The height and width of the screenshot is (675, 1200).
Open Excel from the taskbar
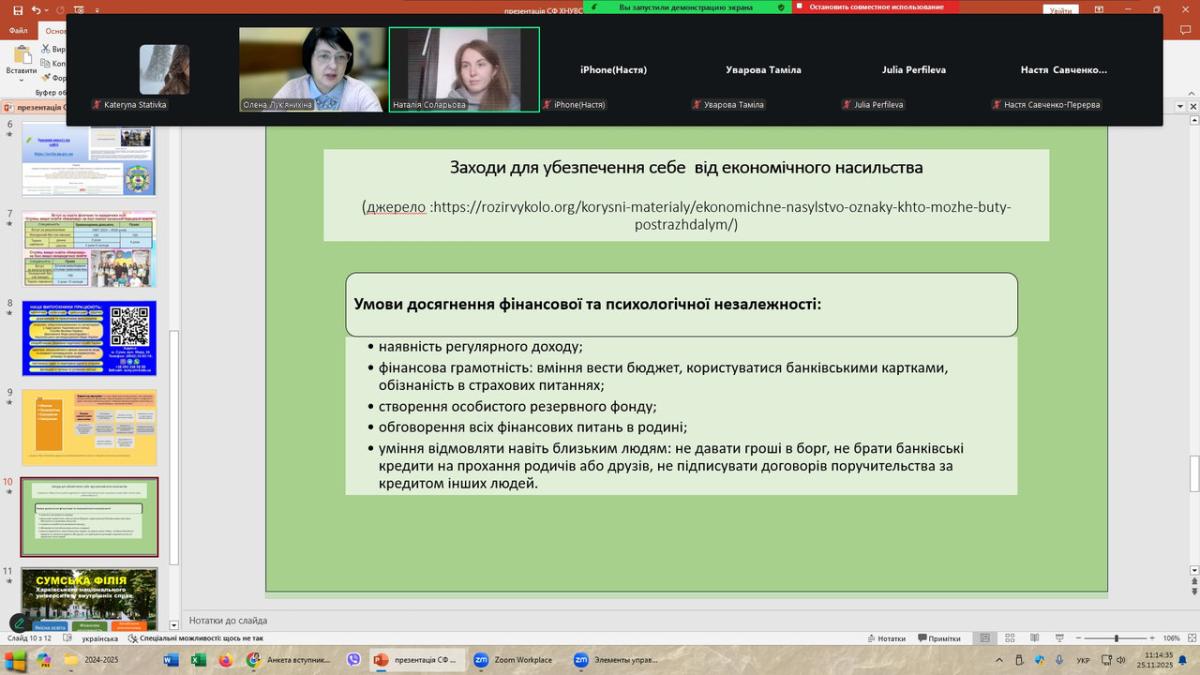(198, 660)
